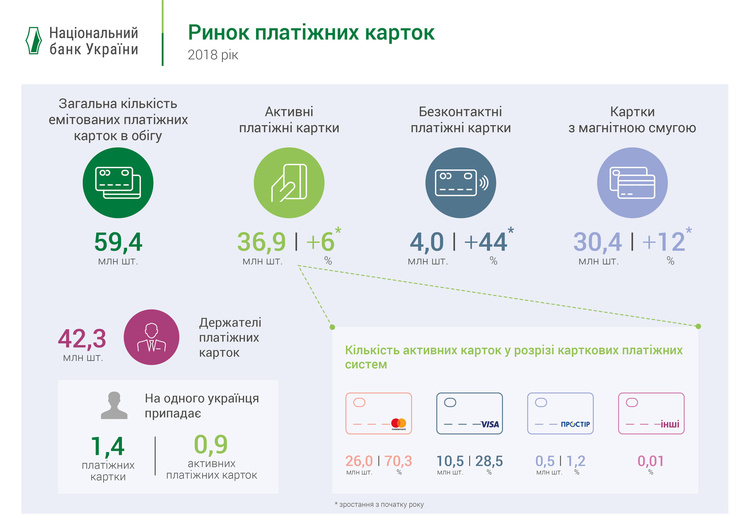Image resolution: width=750 pixels, height=531 pixels.
Task: Click the Mastercard share 70,3
Action: coord(398,461)
